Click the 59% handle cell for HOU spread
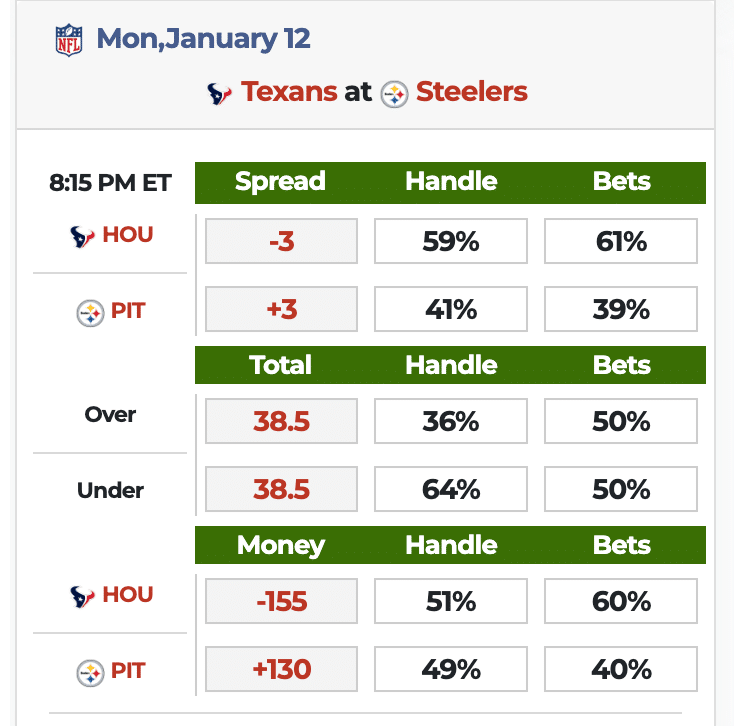This screenshot has height=726, width=734. pyautogui.click(x=451, y=241)
